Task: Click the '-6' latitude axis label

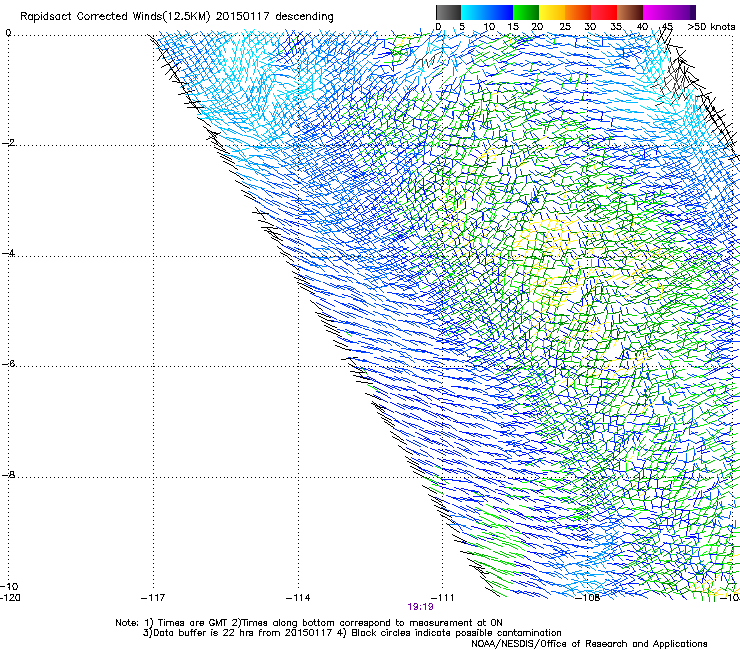Action: pos(8,364)
